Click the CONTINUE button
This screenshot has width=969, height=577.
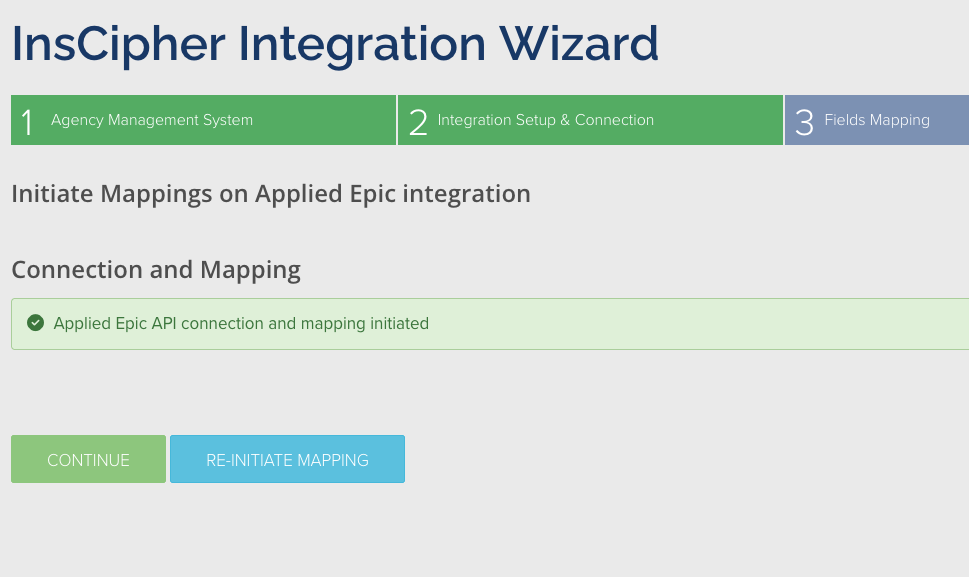point(88,459)
